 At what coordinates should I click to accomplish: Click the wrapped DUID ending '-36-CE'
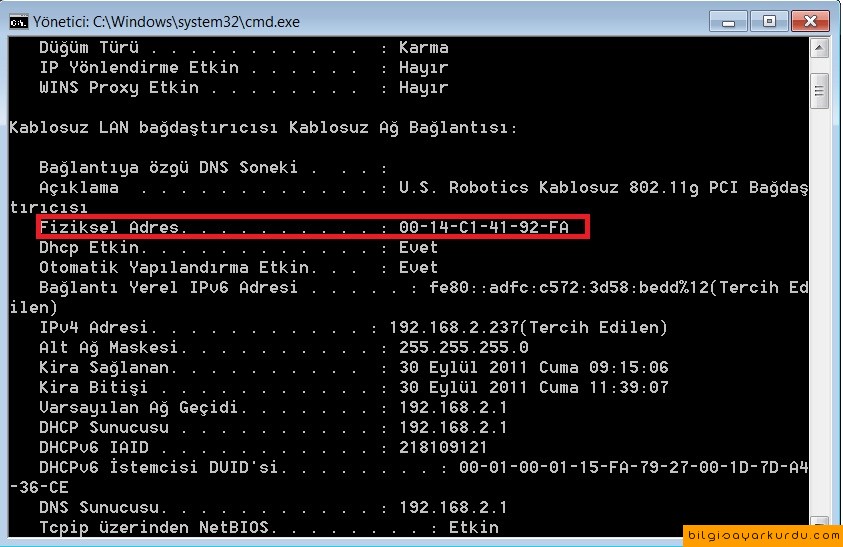39,487
